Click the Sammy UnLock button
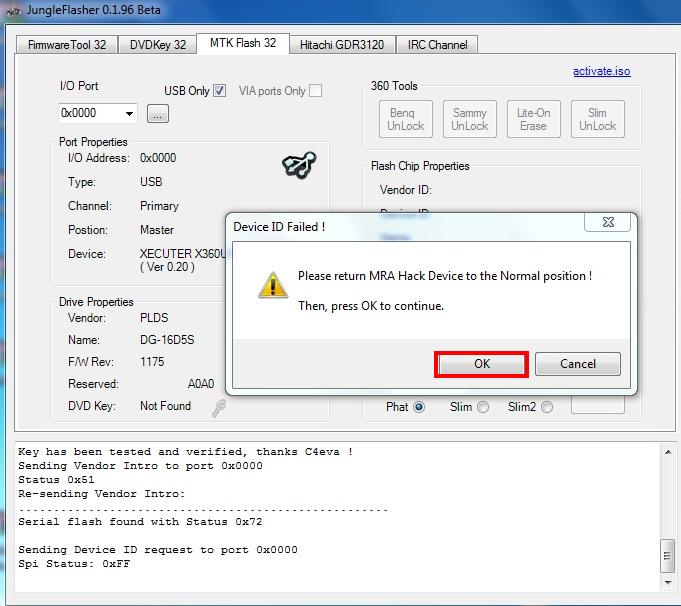 pos(469,119)
